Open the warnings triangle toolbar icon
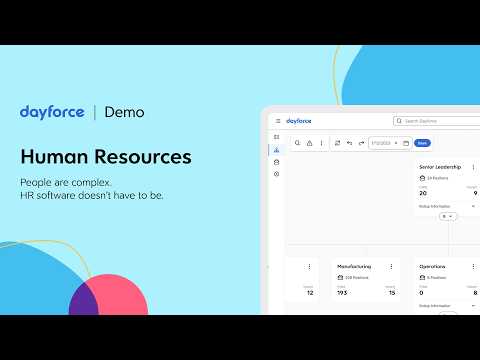 tap(309, 143)
